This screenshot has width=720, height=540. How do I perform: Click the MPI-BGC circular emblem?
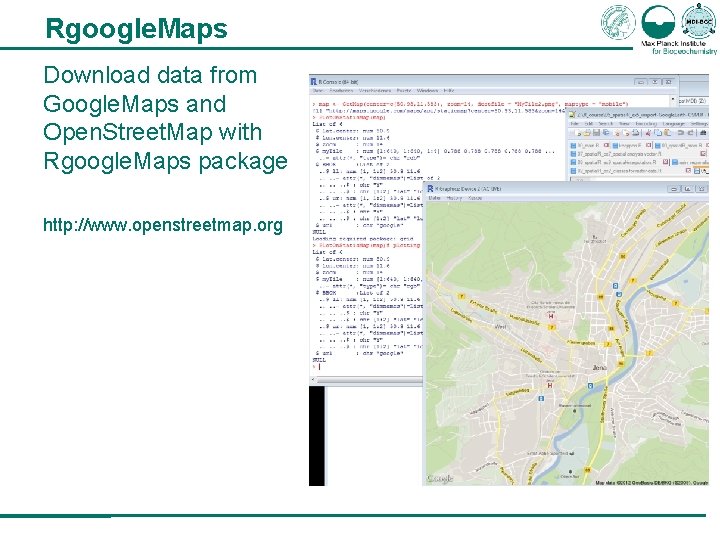(x=699, y=21)
